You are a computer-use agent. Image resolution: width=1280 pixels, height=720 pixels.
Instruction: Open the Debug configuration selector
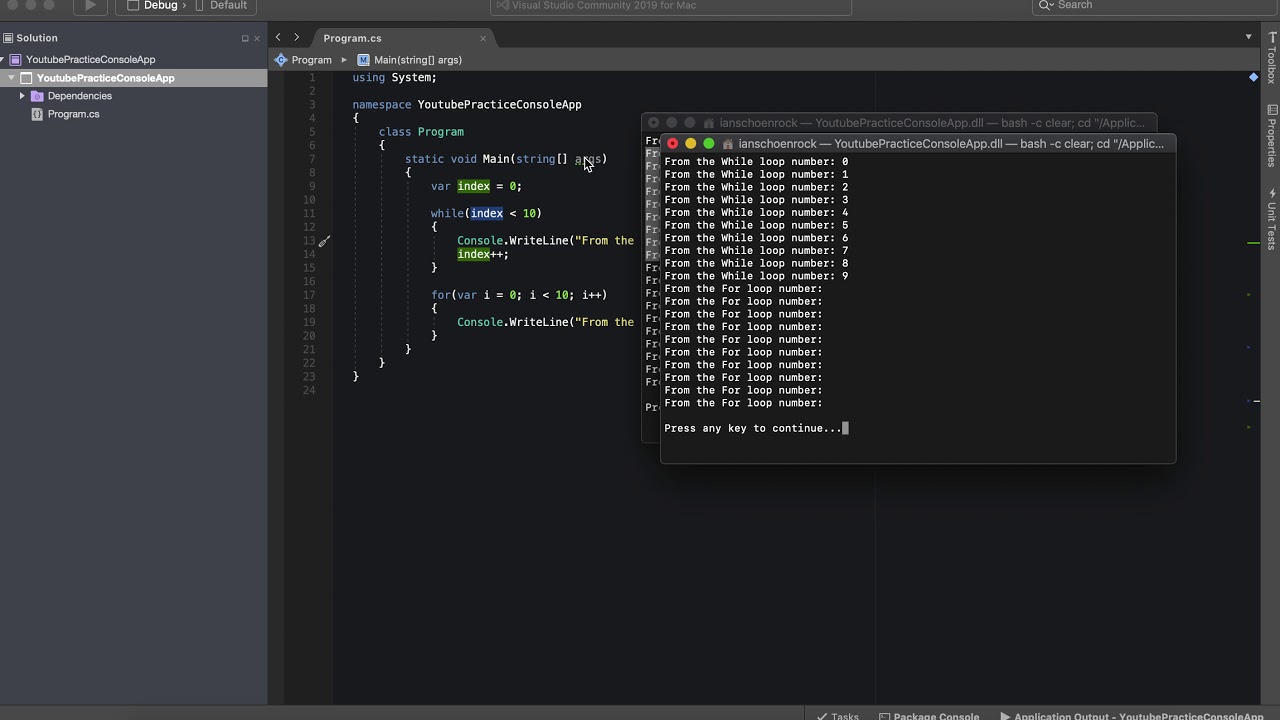tap(160, 6)
